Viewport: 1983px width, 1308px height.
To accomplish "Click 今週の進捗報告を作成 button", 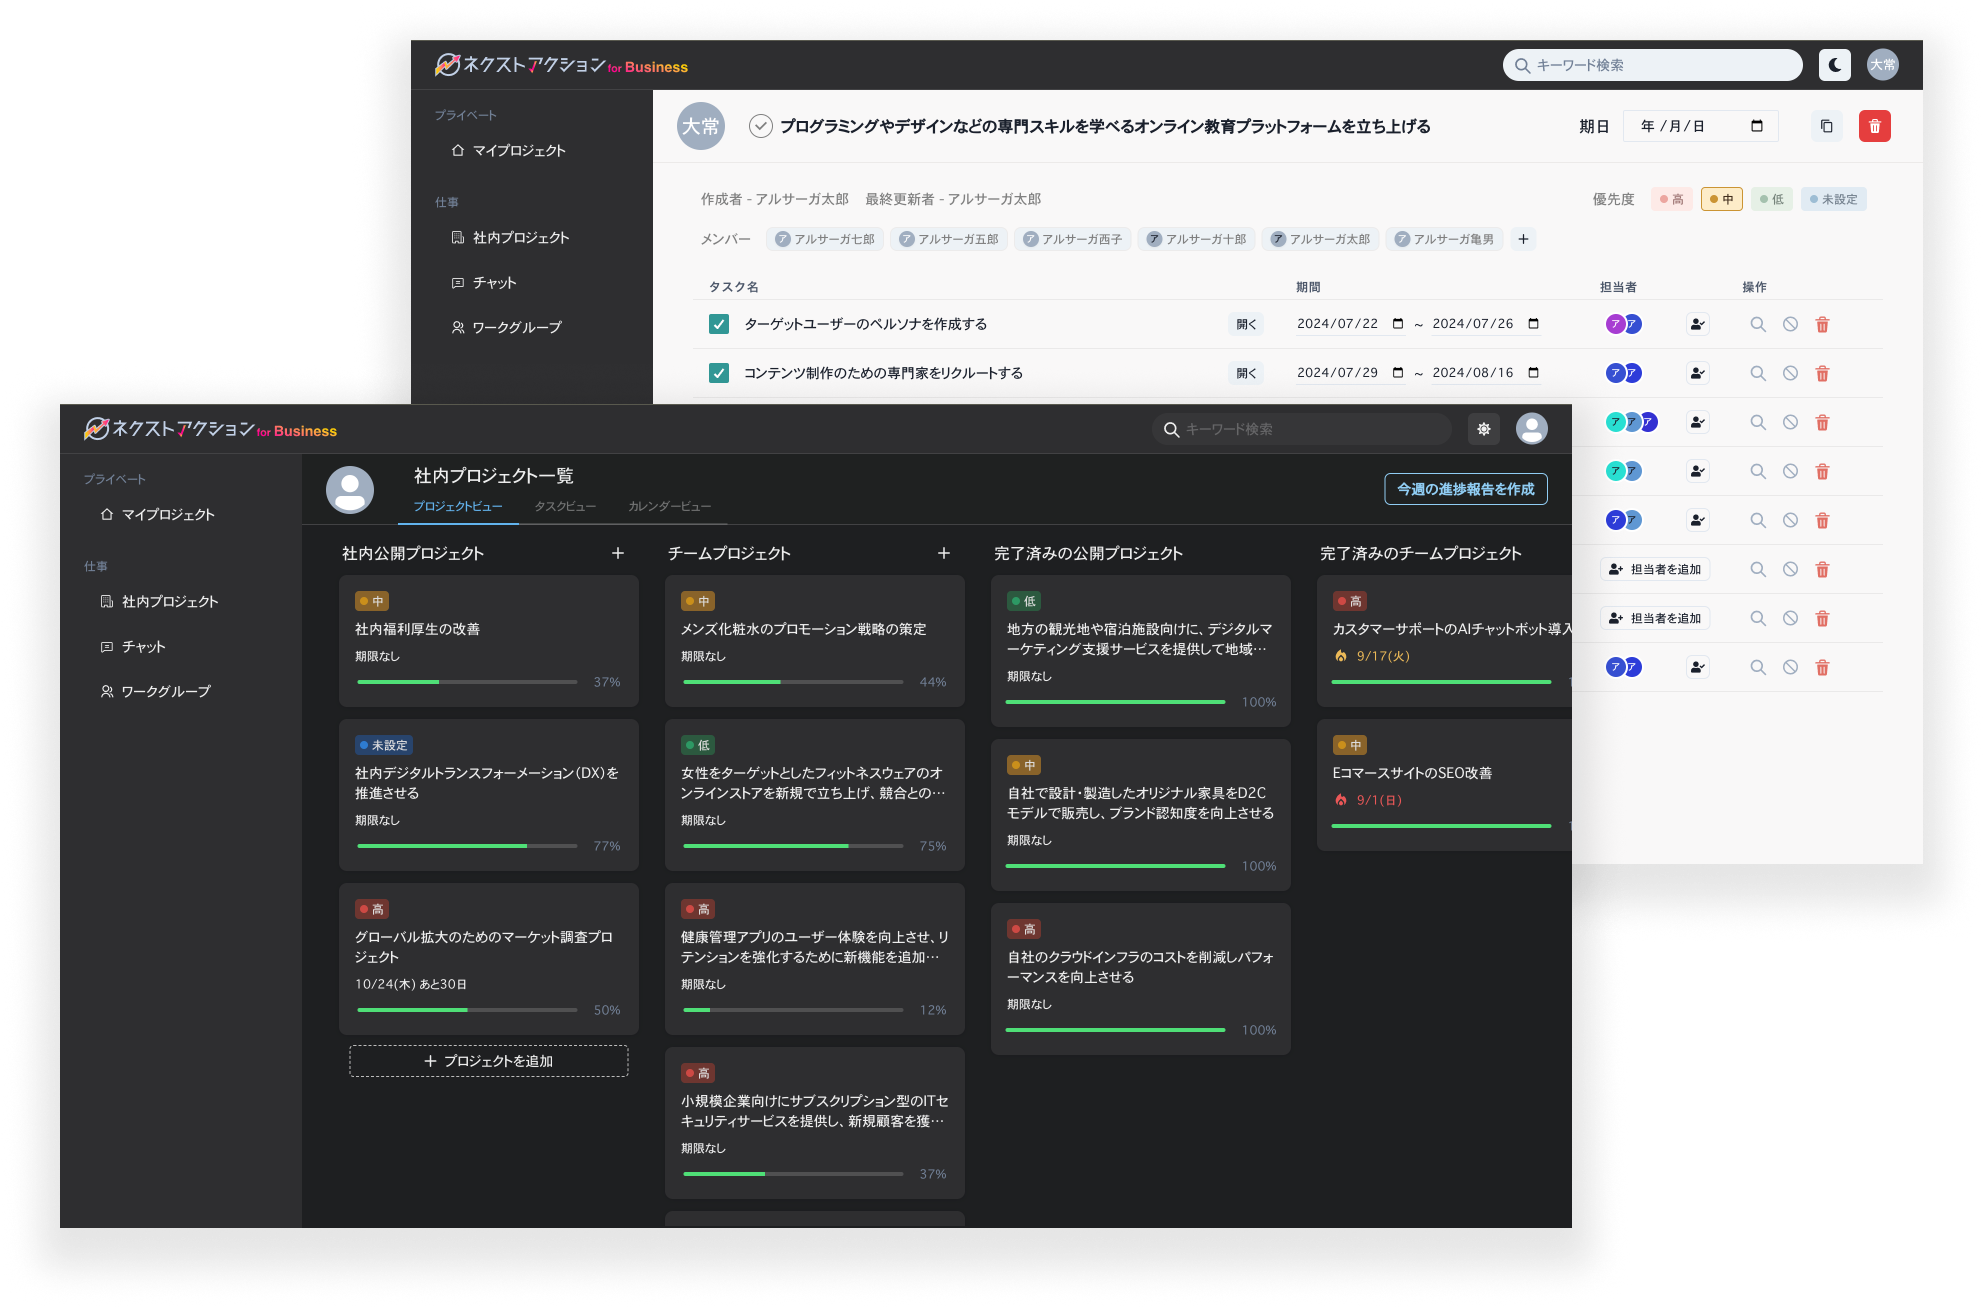I will click(1465, 489).
